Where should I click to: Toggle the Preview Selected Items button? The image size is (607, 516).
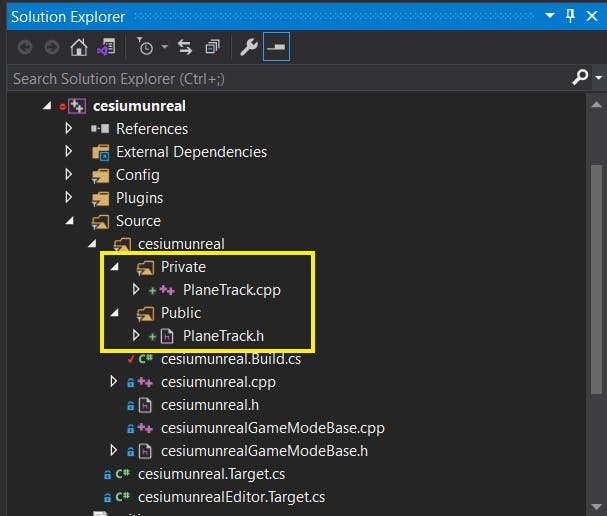click(276, 47)
